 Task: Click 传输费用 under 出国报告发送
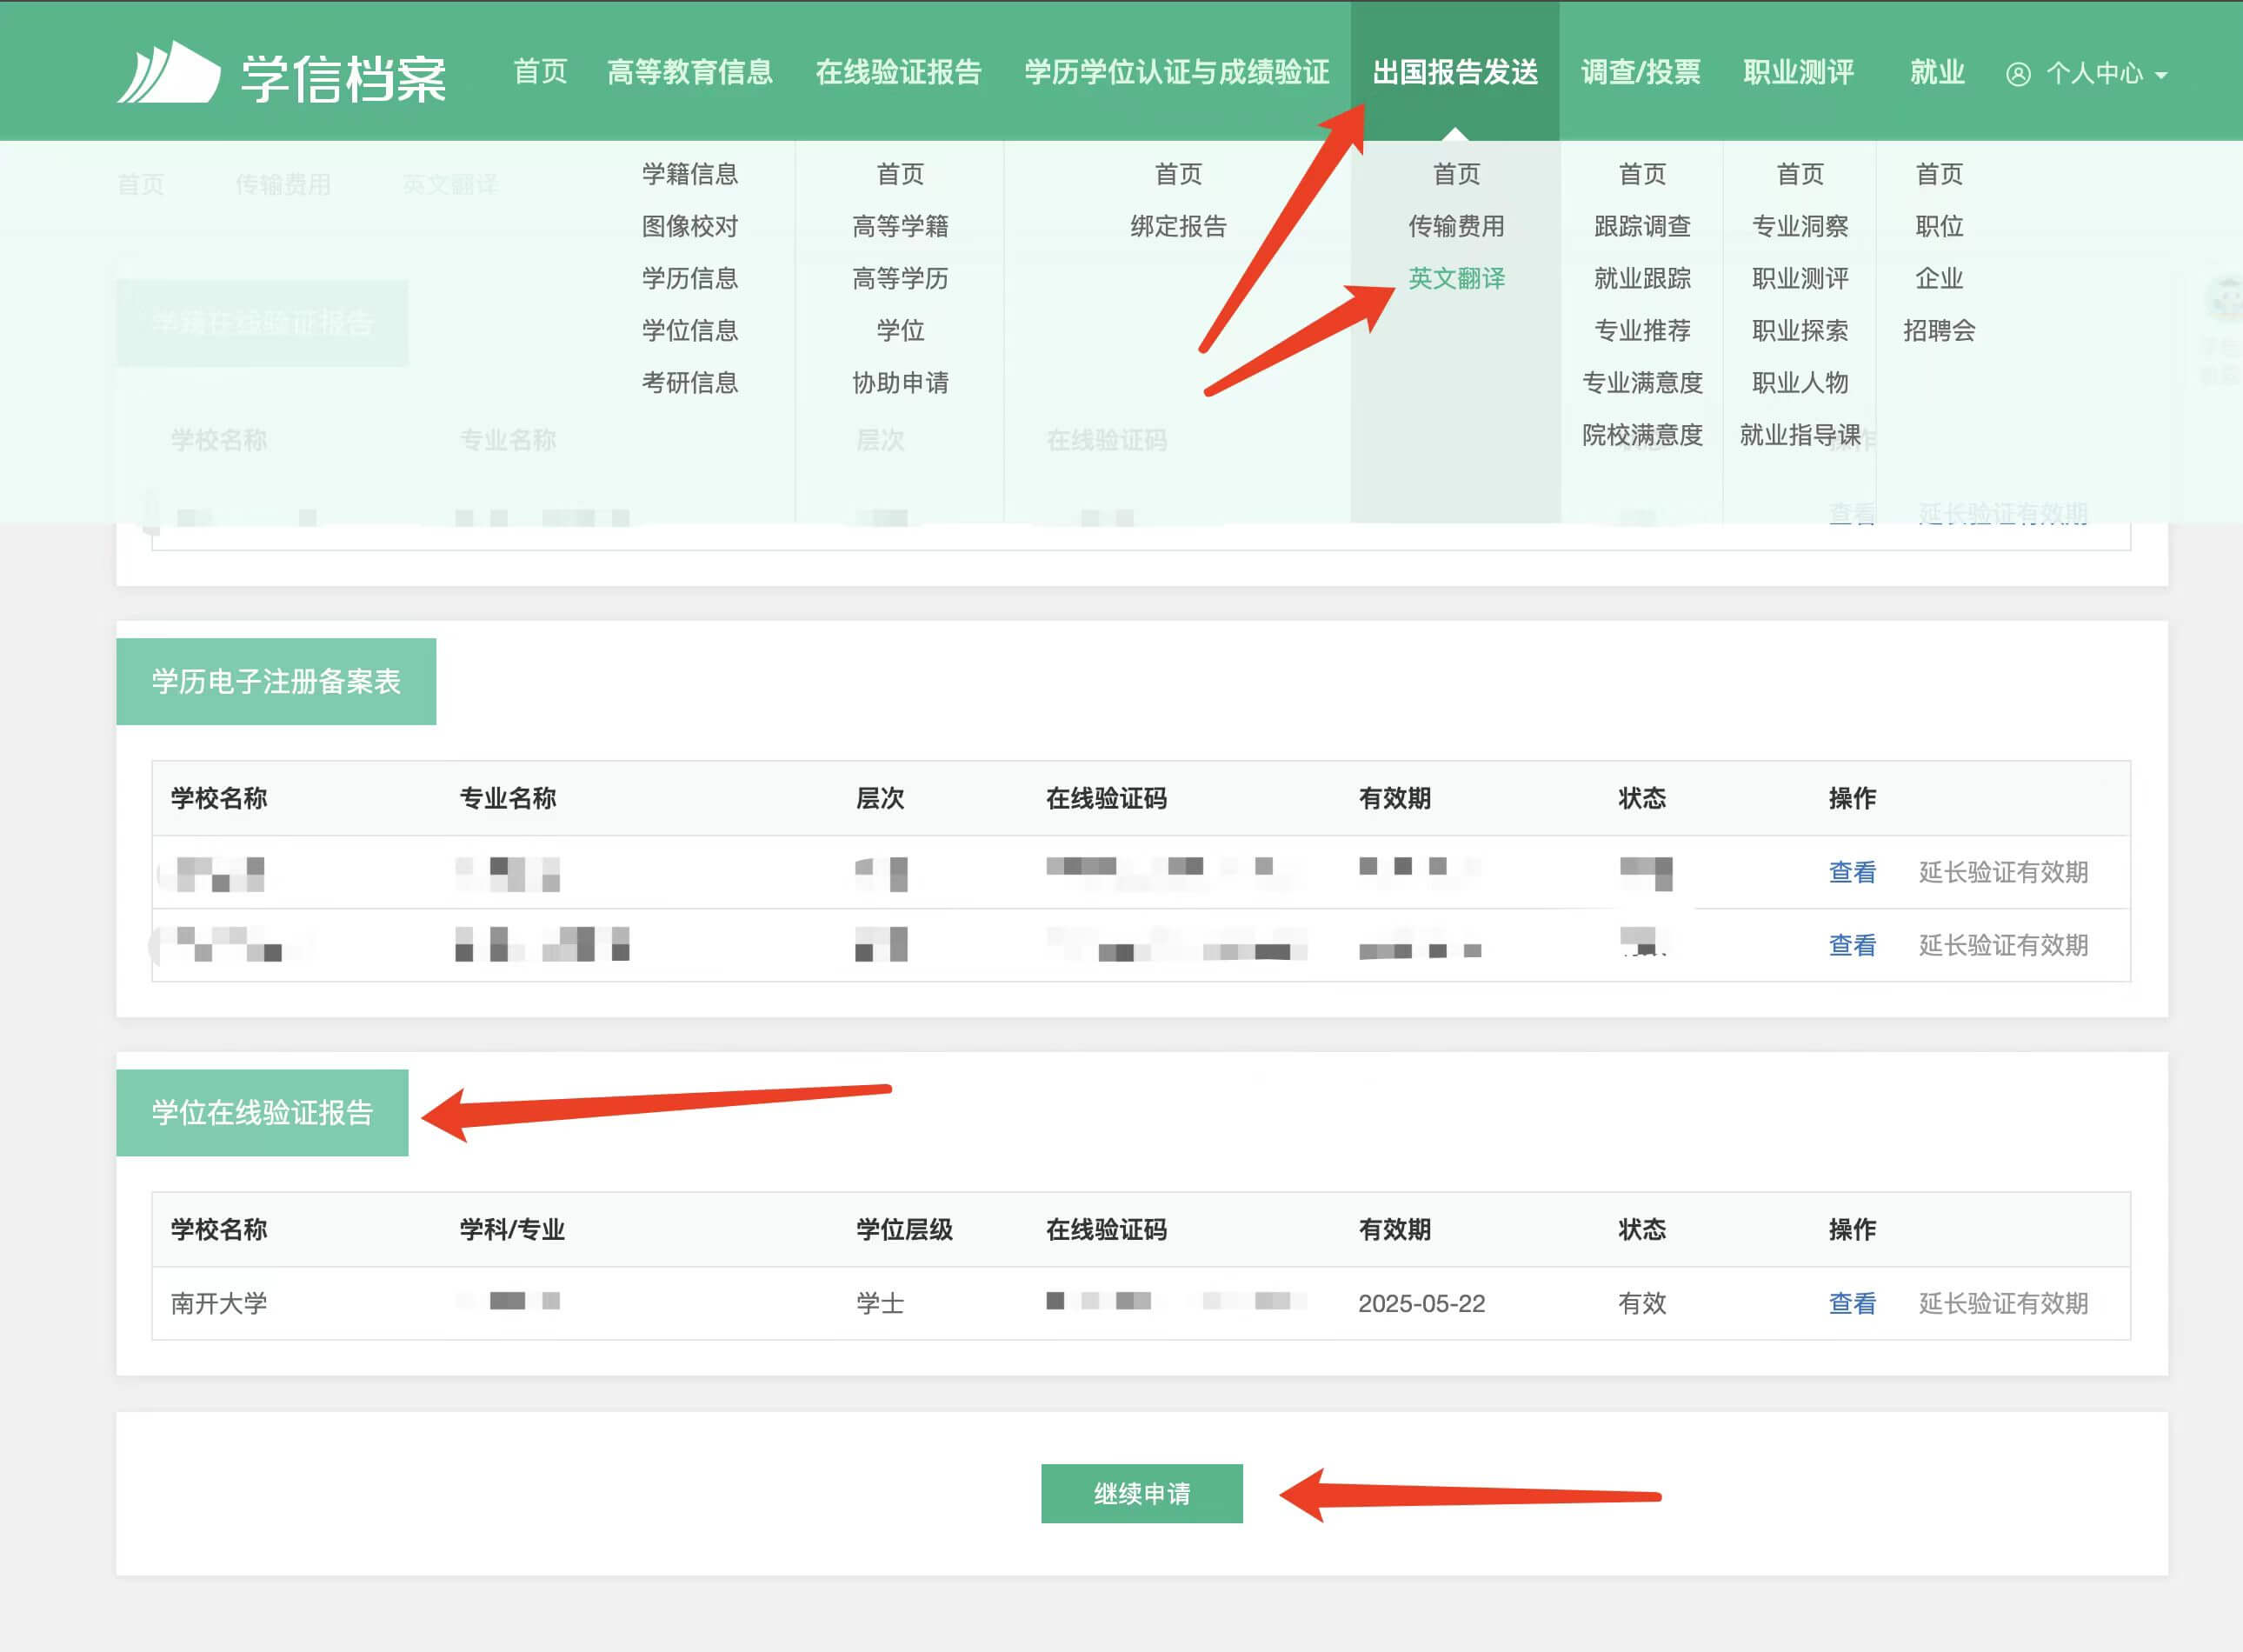click(x=1456, y=225)
